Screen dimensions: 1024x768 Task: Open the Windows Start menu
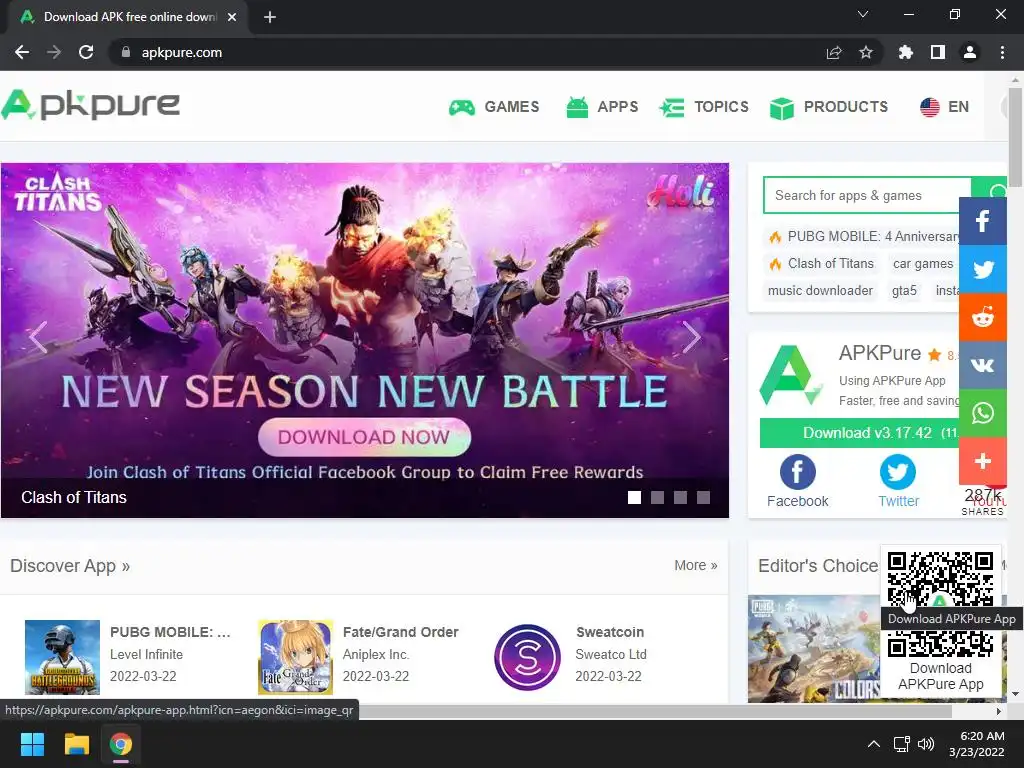32,744
